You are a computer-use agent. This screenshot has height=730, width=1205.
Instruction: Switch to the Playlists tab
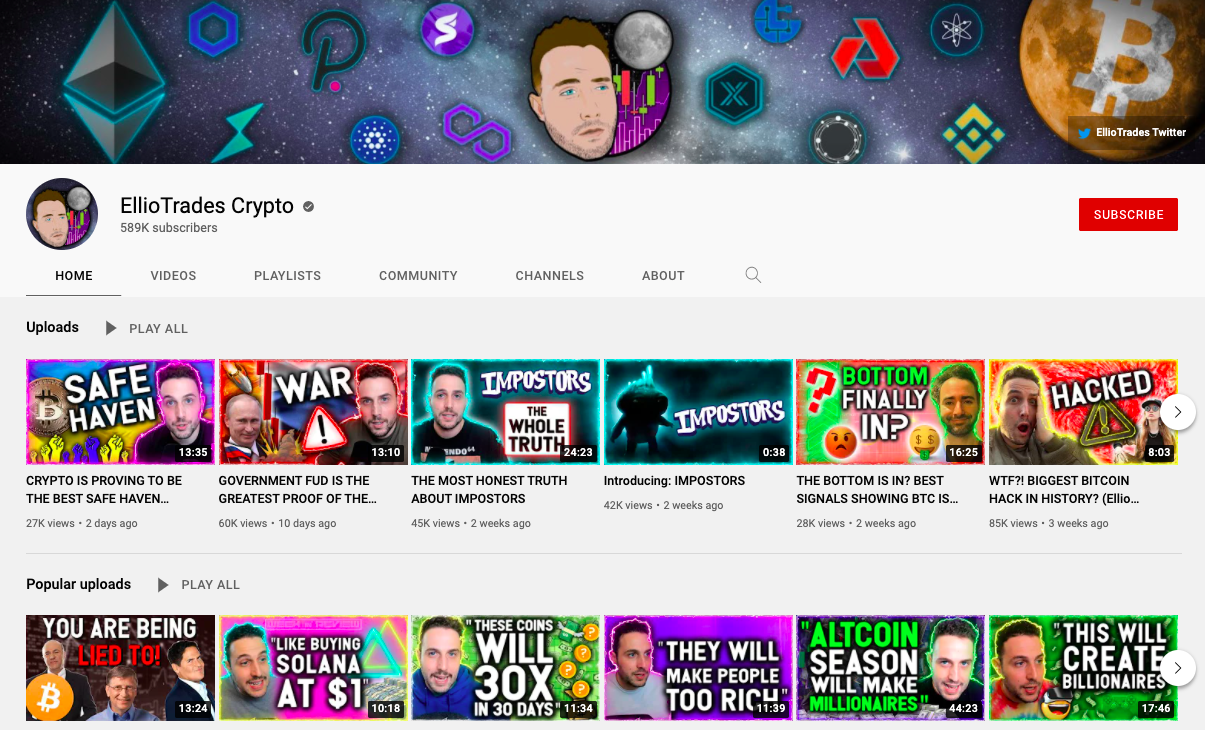pyautogui.click(x=287, y=275)
